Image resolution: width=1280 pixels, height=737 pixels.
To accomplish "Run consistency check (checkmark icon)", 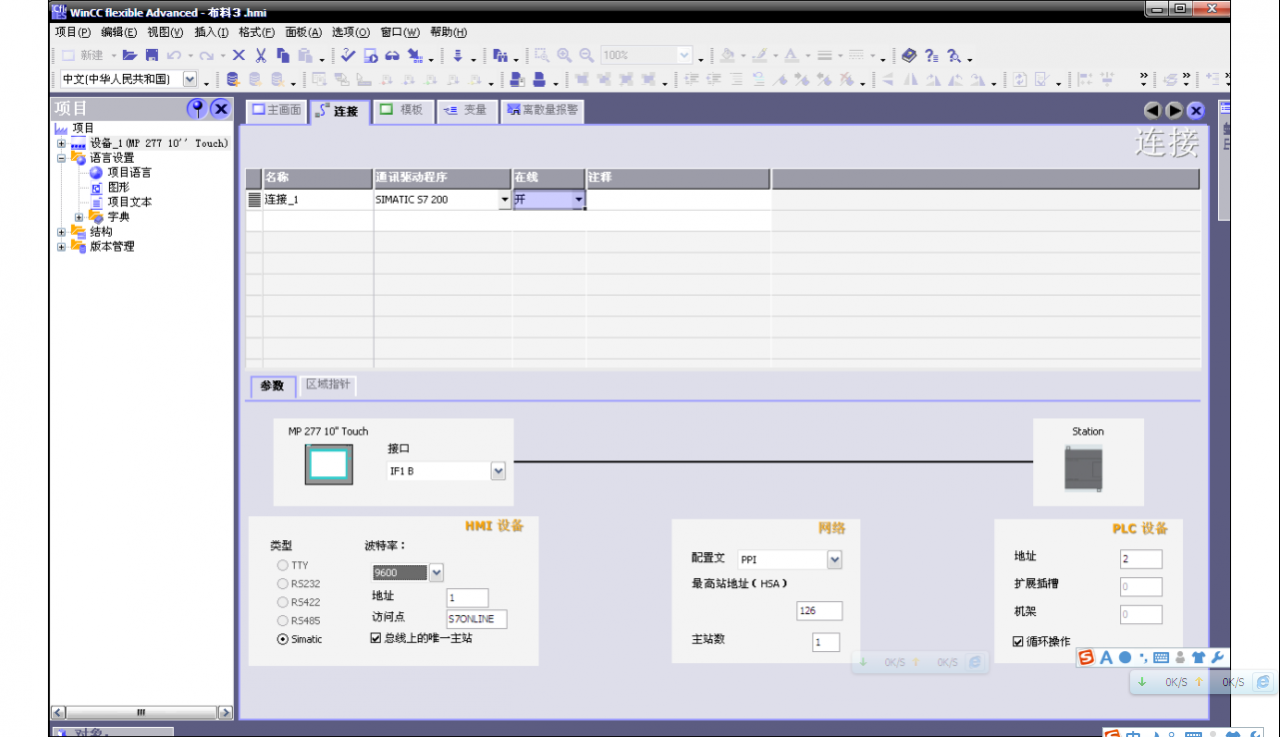I will (347, 55).
